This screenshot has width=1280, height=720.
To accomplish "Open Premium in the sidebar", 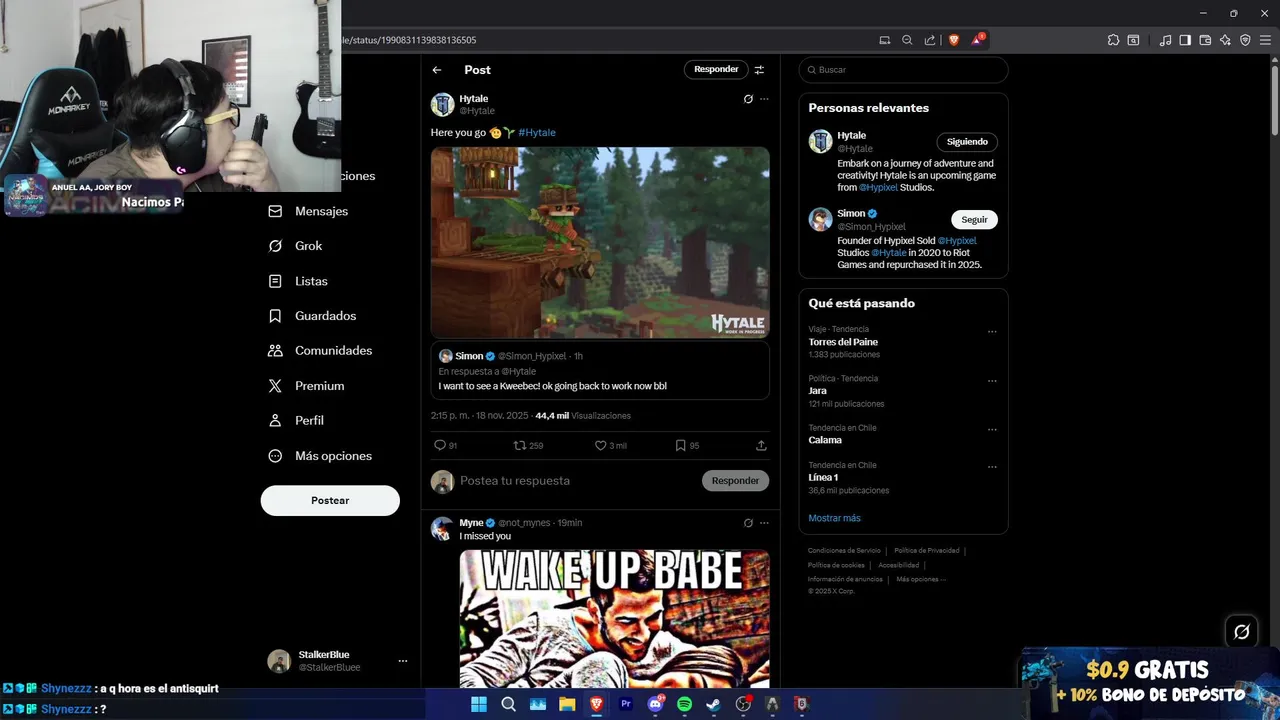I will pyautogui.click(x=306, y=386).
